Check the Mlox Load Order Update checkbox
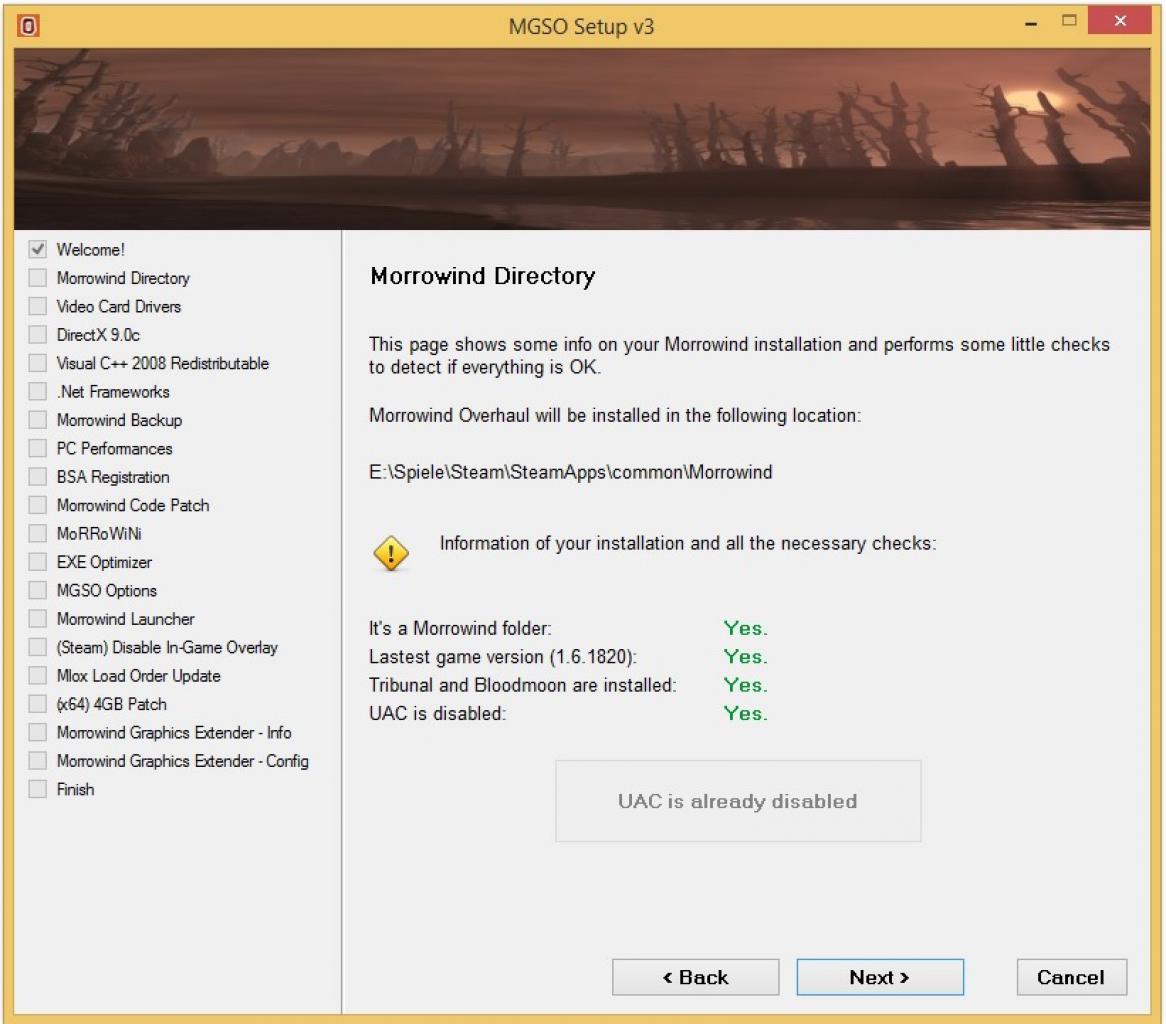The width and height of the screenshot is (1166, 1024). 37,675
